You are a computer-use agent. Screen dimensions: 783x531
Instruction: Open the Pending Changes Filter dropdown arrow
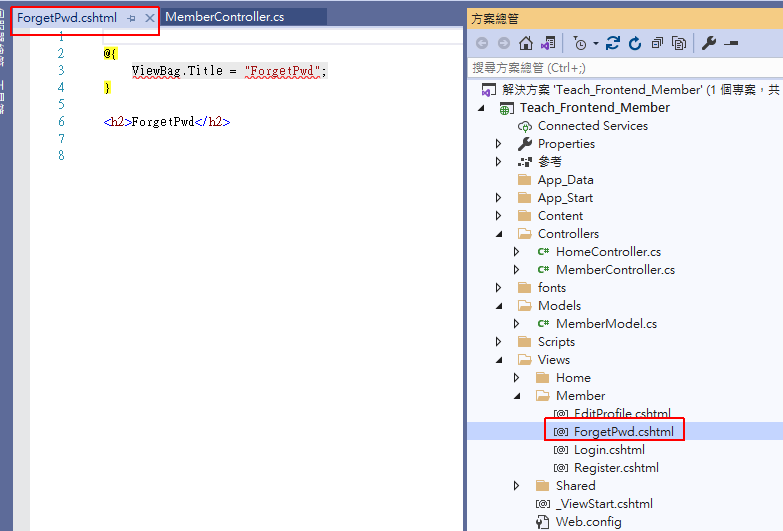pyautogui.click(x=596, y=44)
